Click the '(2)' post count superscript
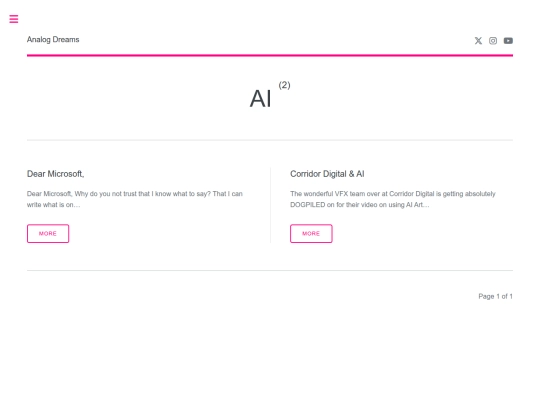This screenshot has height=405, width=540. tap(284, 85)
